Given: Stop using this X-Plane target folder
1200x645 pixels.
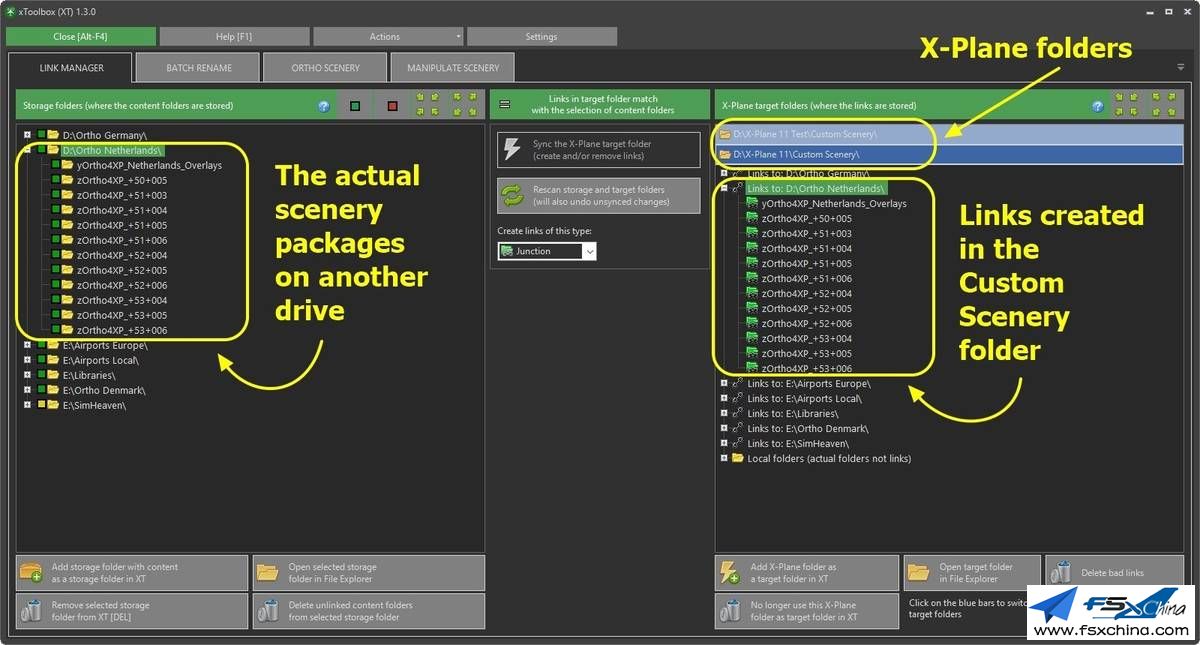Looking at the screenshot, I should click(807, 611).
